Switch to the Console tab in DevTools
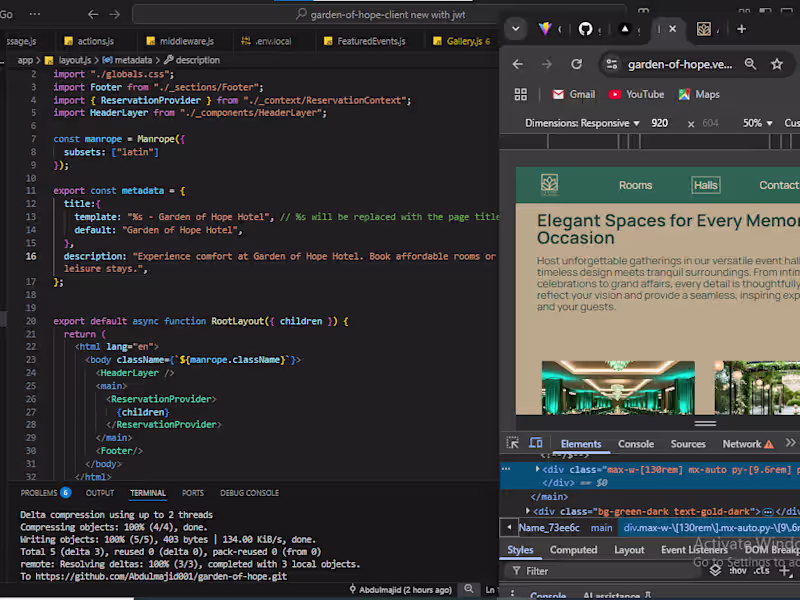 [x=636, y=444]
